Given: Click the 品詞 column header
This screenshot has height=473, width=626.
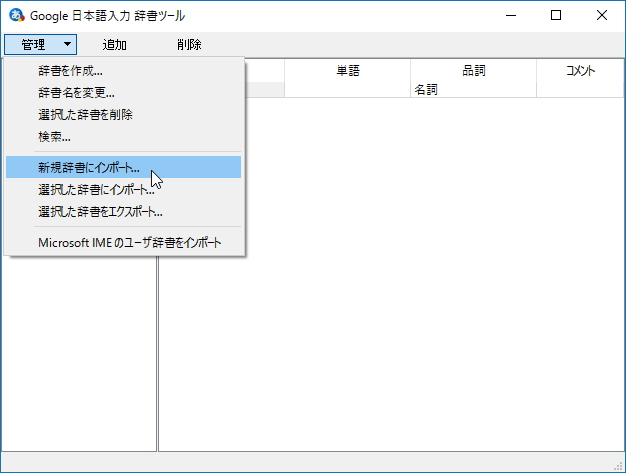Looking at the screenshot, I should pyautogui.click(x=473, y=71).
